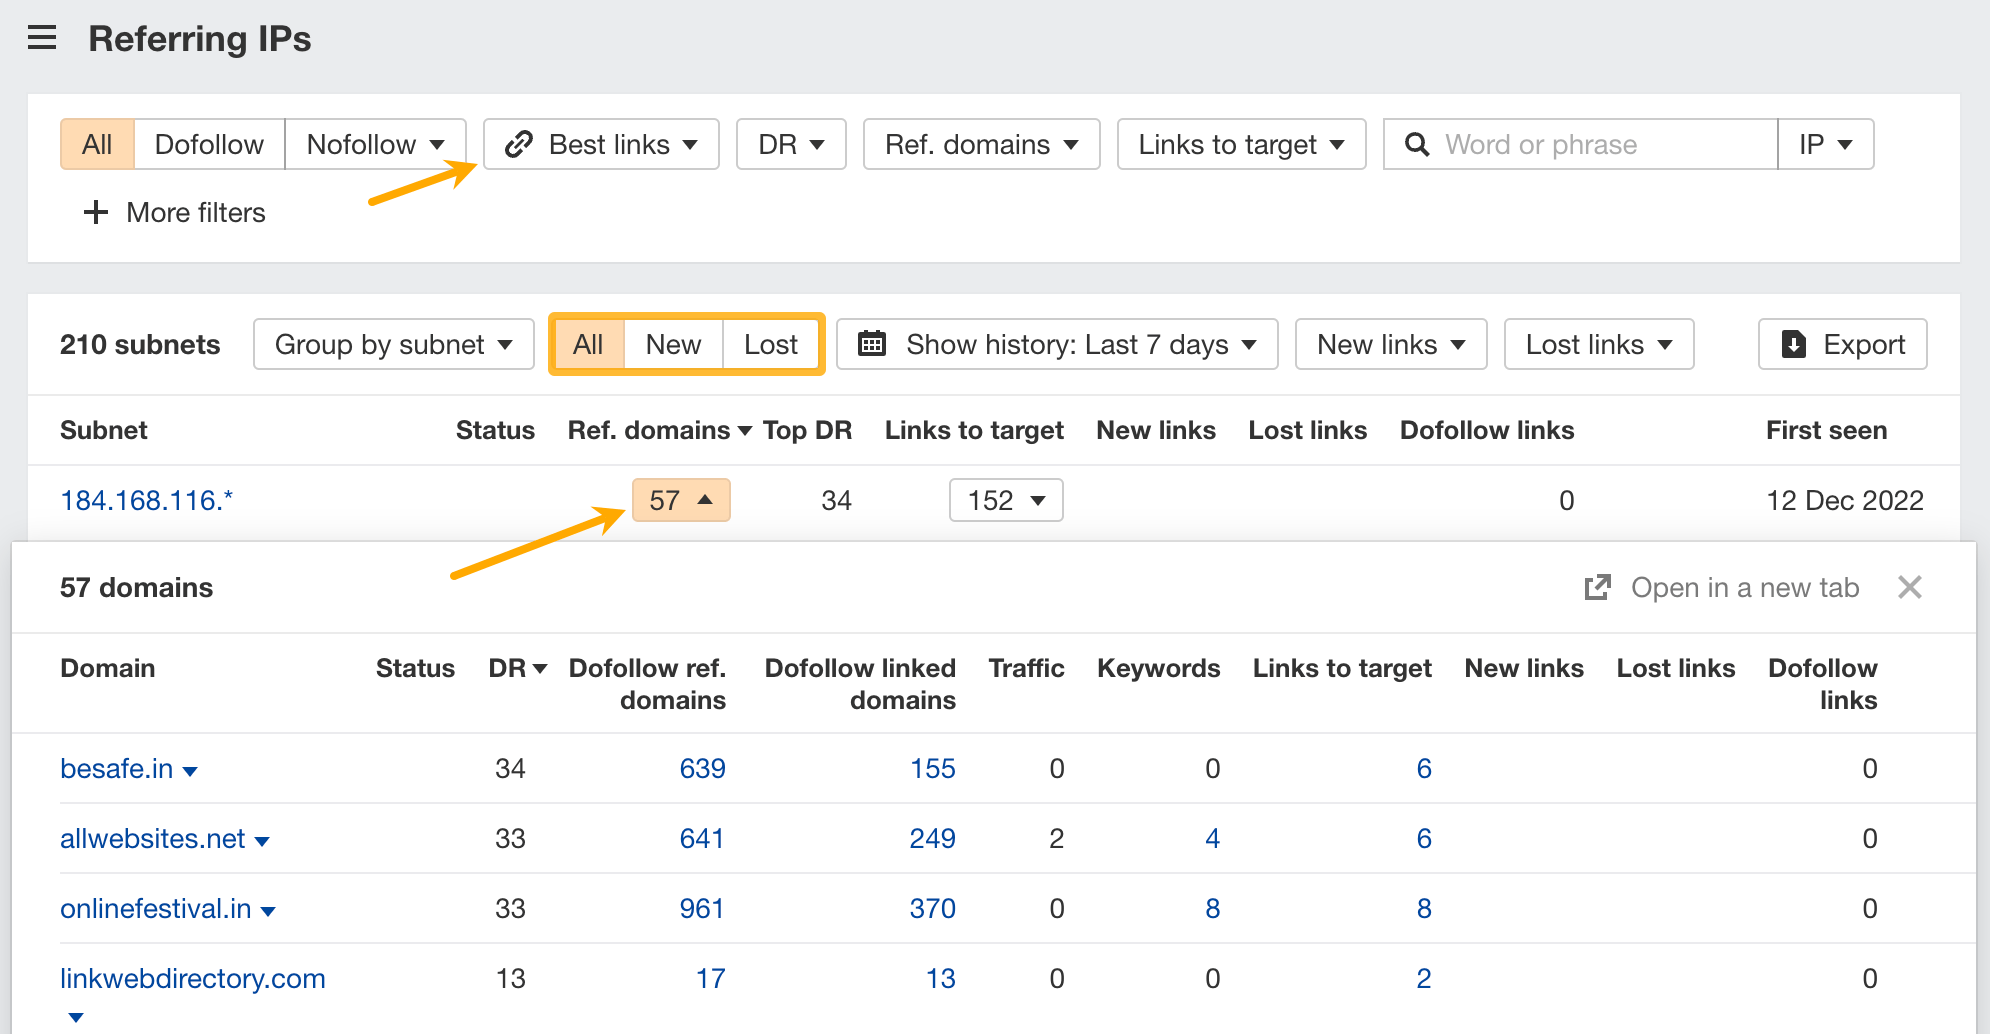Close the 57 domains panel
This screenshot has width=1990, height=1034.
[x=1909, y=588]
